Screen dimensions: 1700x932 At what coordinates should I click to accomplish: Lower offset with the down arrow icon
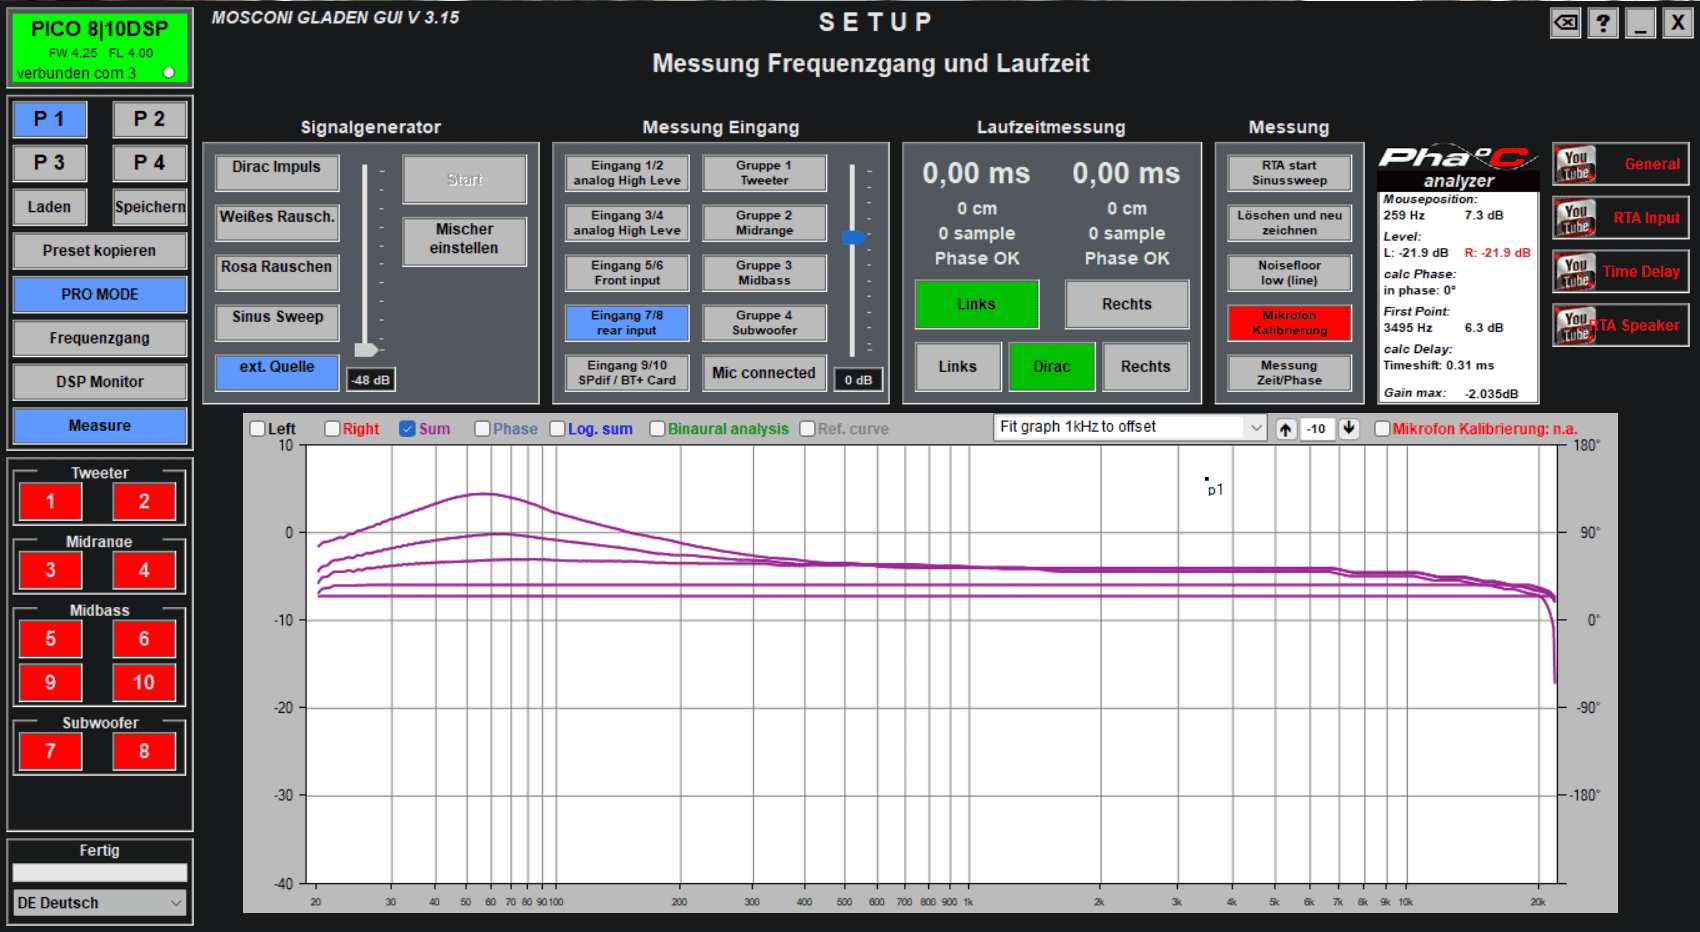(1349, 429)
